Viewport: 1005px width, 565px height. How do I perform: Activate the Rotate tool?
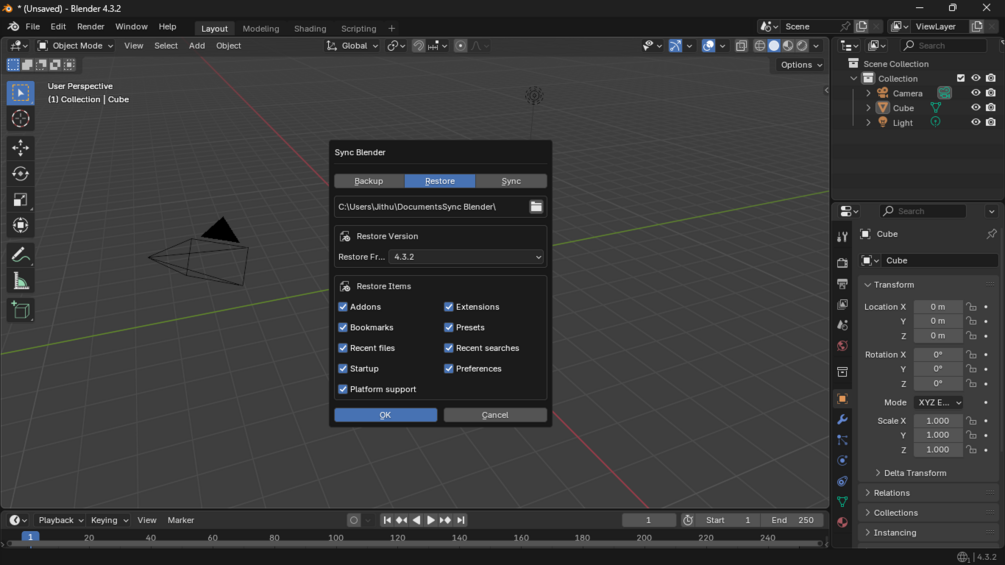click(21, 174)
